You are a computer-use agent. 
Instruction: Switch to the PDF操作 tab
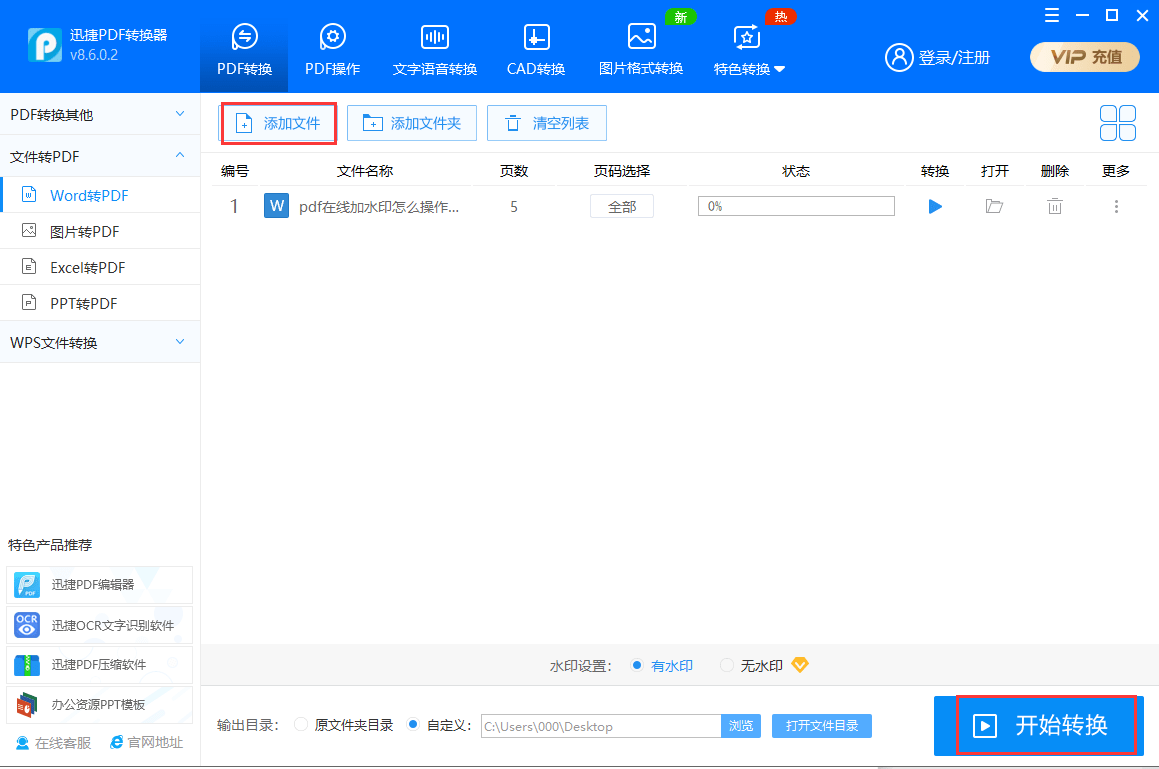click(x=333, y=50)
